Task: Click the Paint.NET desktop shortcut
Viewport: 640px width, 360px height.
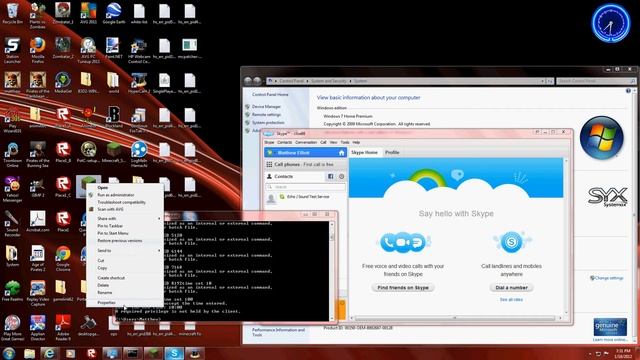Action: pos(113,48)
